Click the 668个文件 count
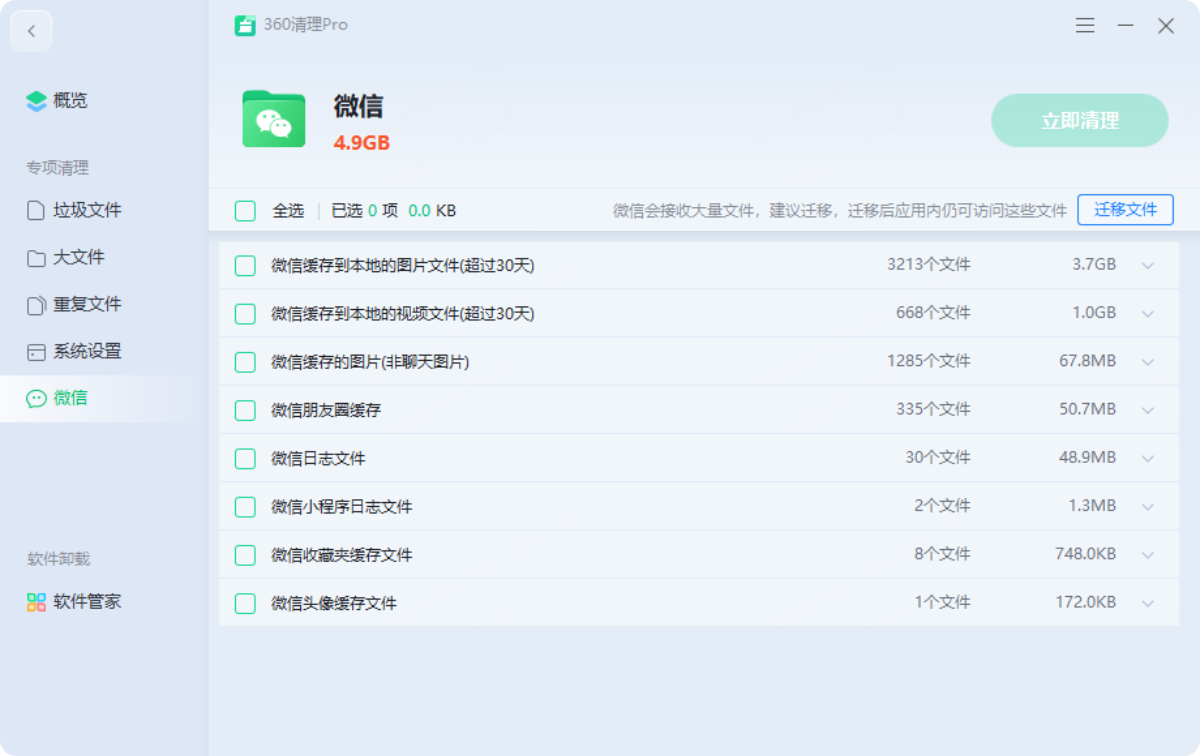The height and width of the screenshot is (756, 1200). pos(933,313)
